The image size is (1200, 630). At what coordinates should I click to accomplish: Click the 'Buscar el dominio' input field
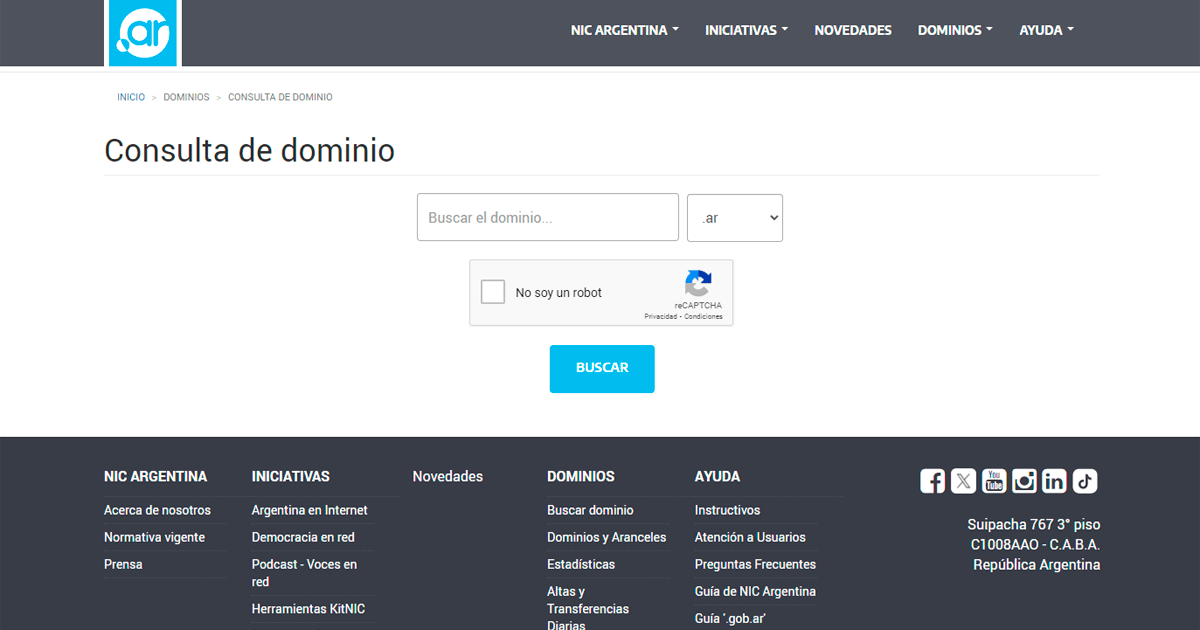tap(547, 217)
